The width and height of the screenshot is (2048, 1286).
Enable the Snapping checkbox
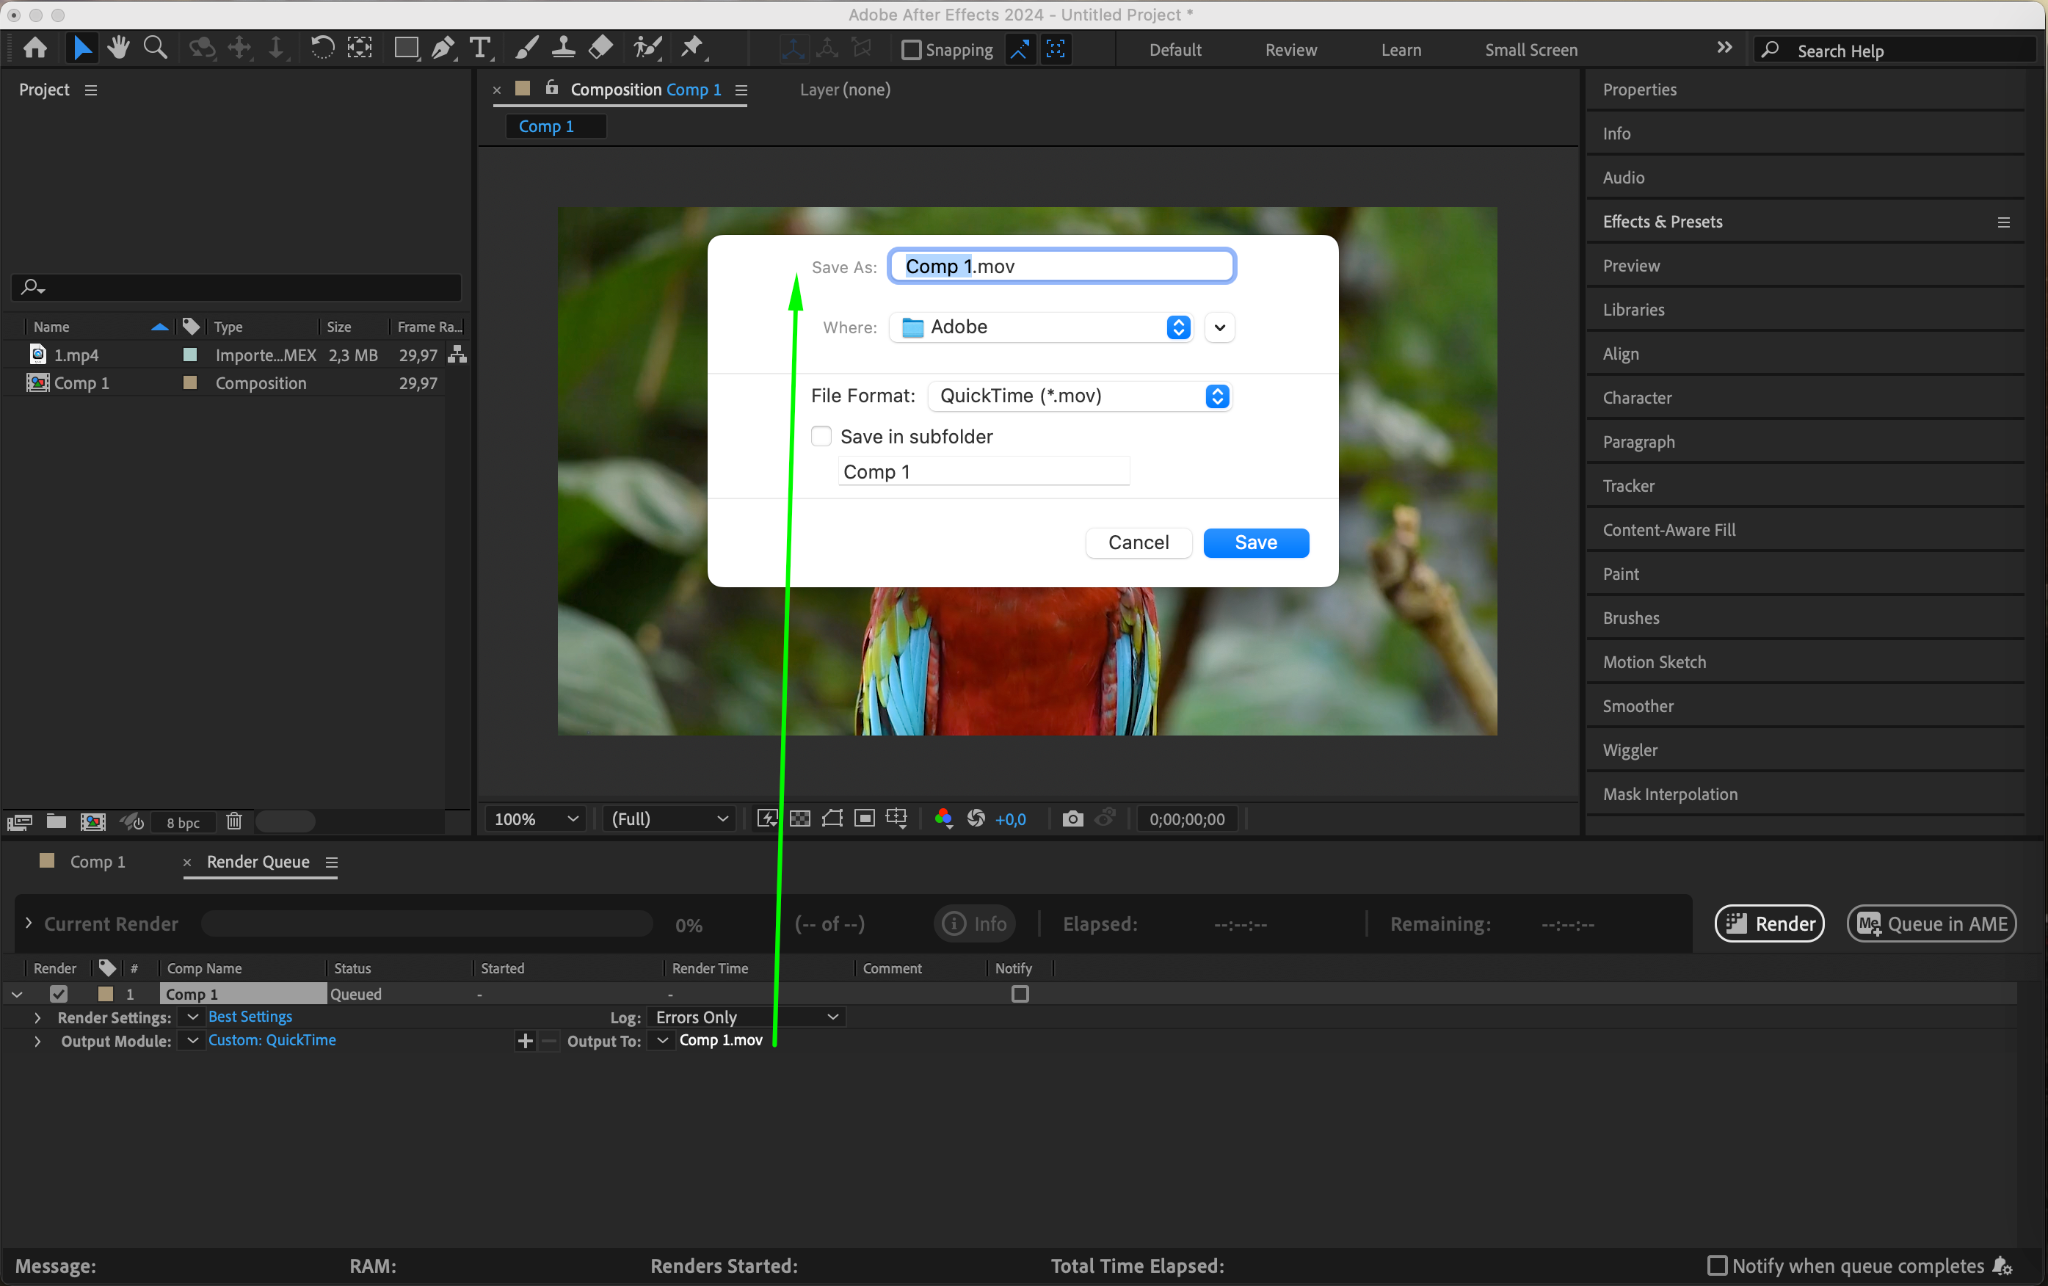[911, 50]
